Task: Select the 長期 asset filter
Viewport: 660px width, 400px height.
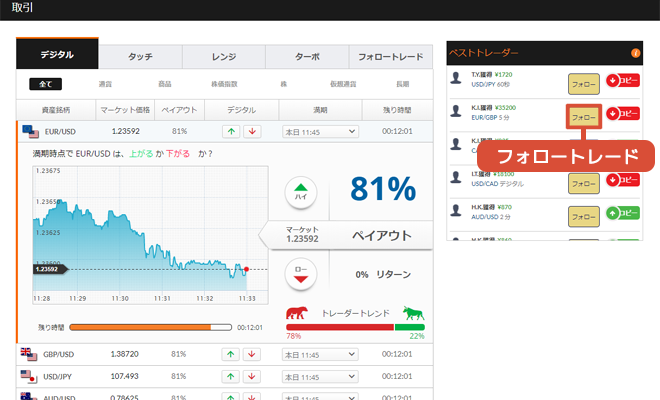Action: pos(403,84)
